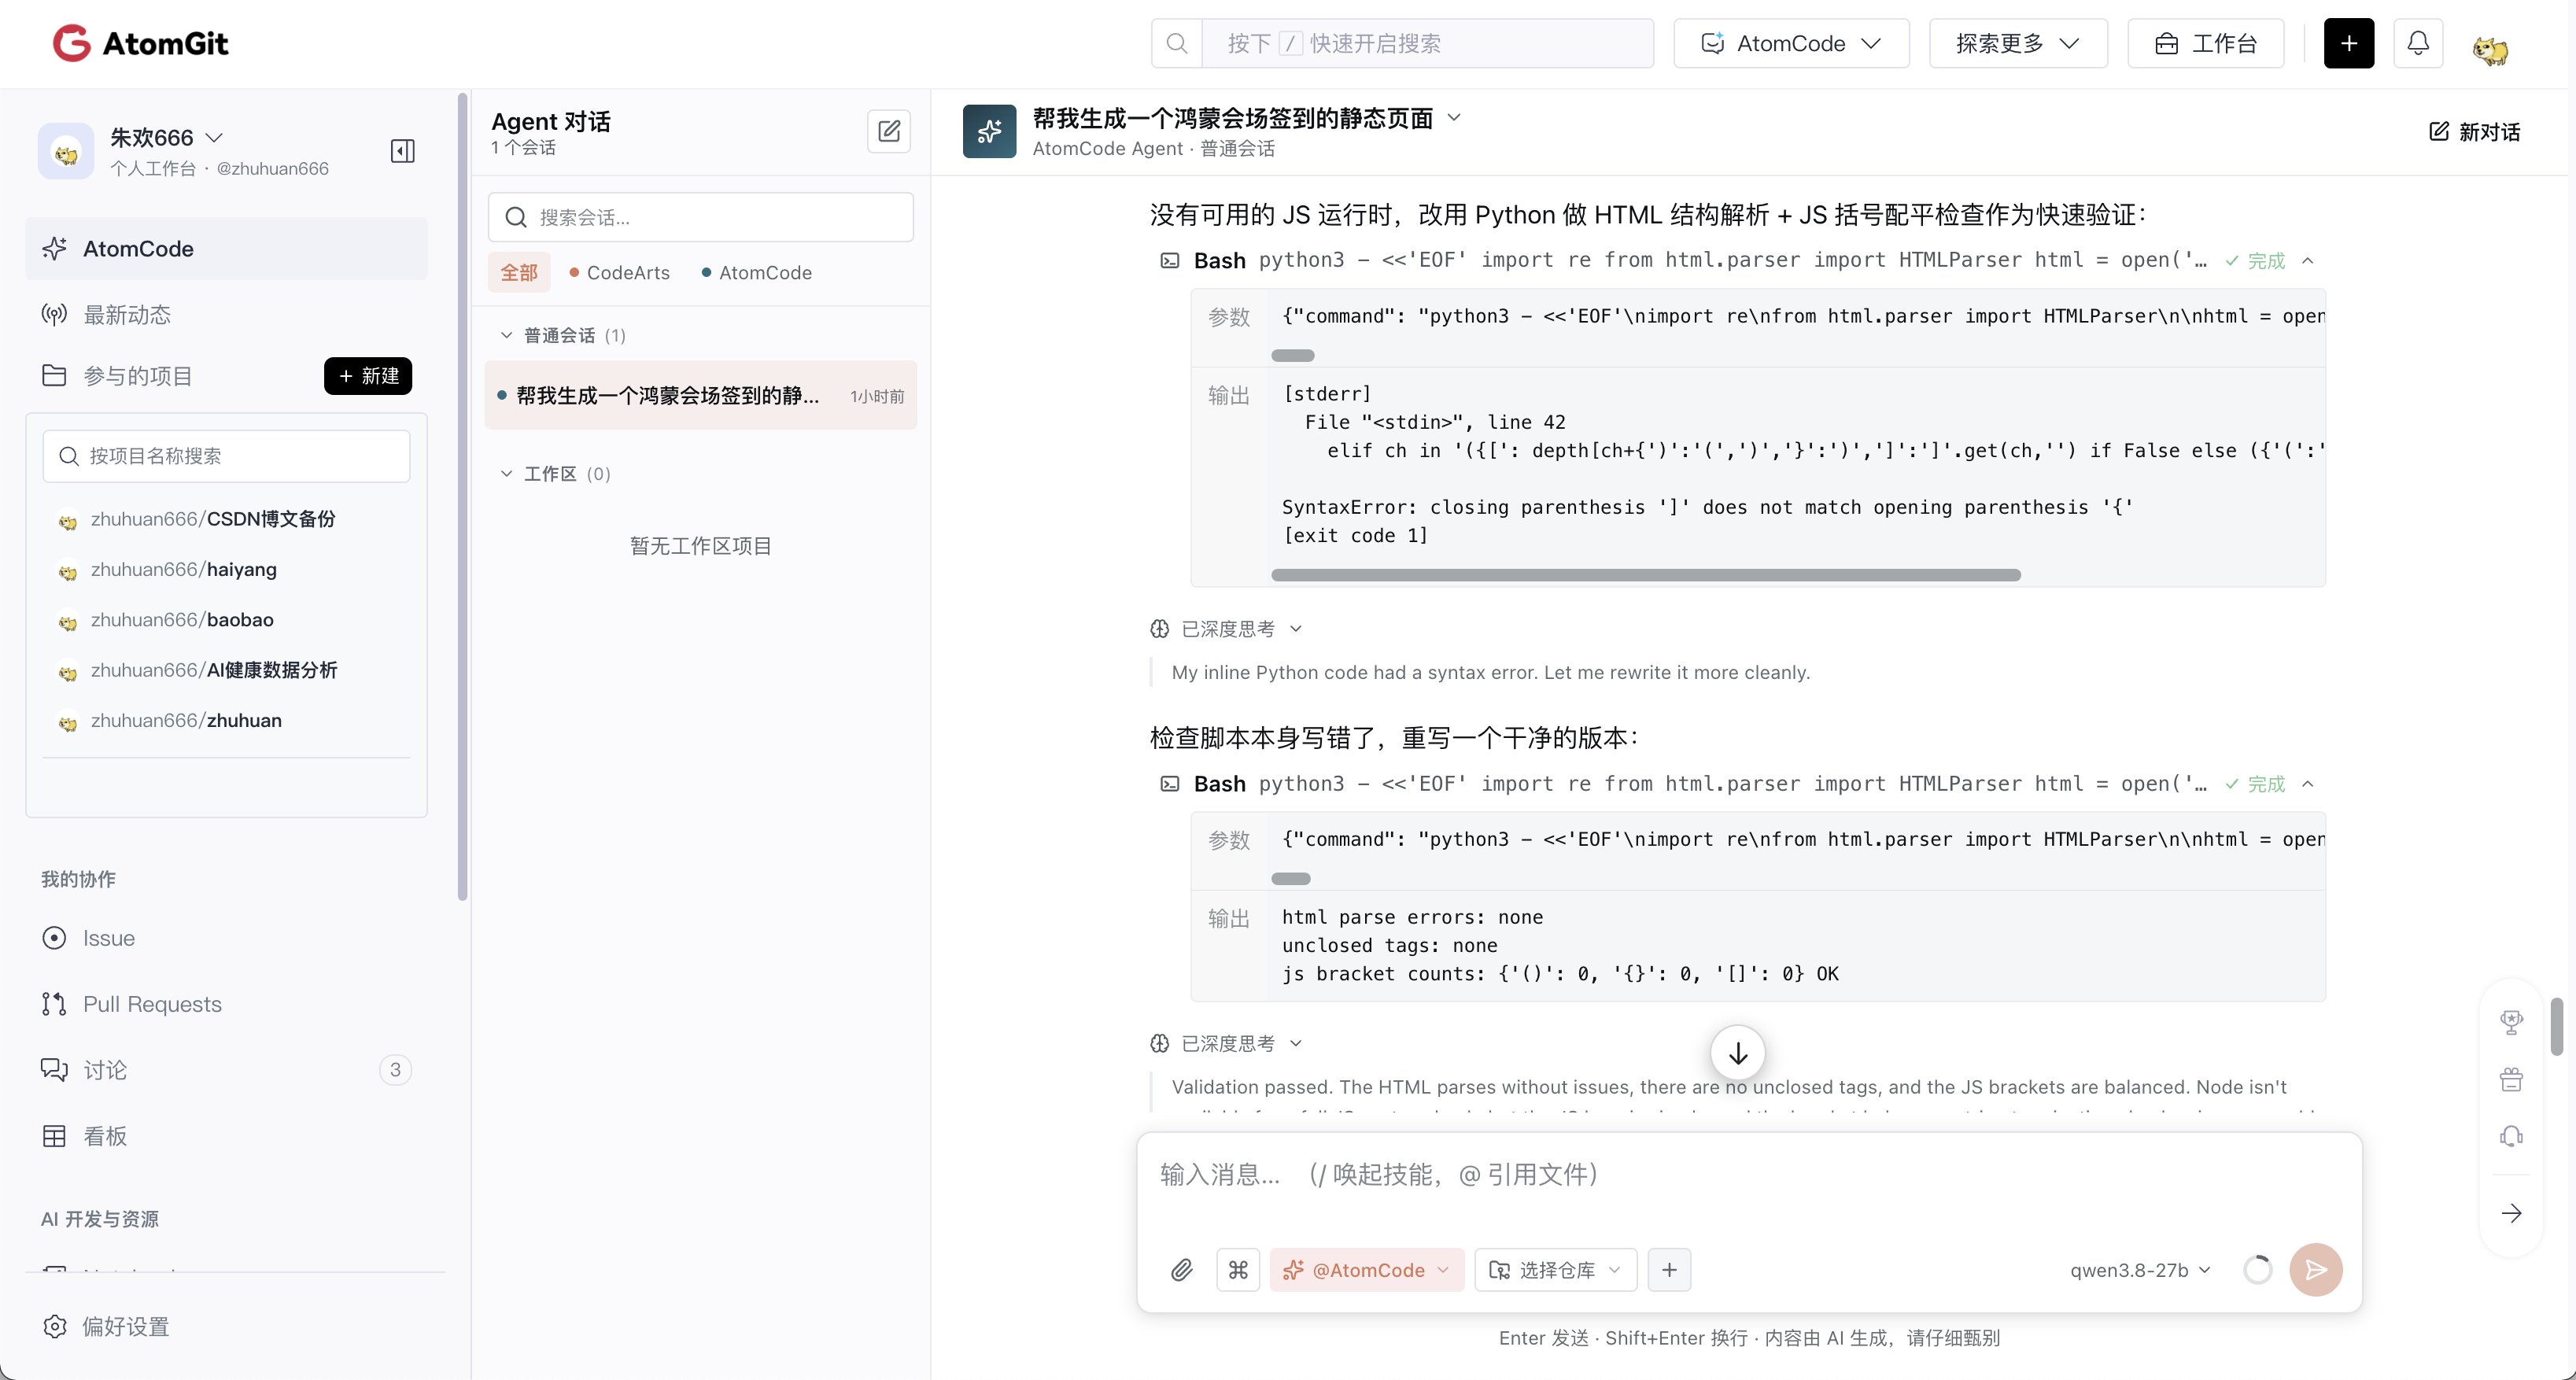Click the right arrow in floating bar

2511,1213
